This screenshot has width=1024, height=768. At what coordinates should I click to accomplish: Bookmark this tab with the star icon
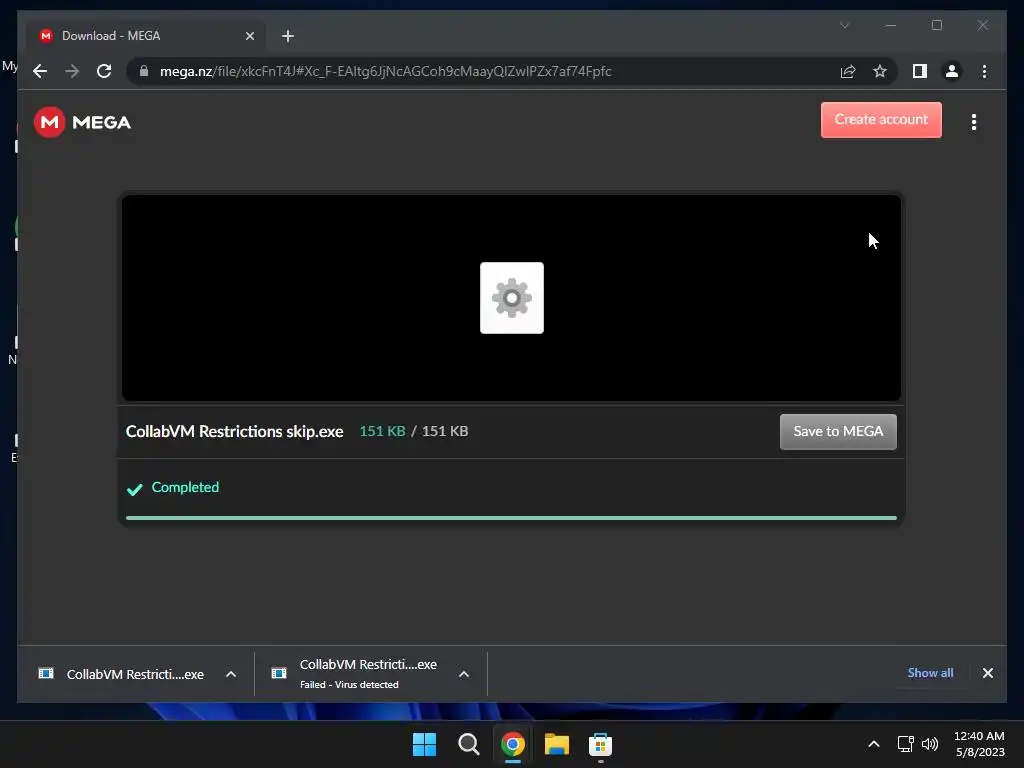tap(880, 71)
